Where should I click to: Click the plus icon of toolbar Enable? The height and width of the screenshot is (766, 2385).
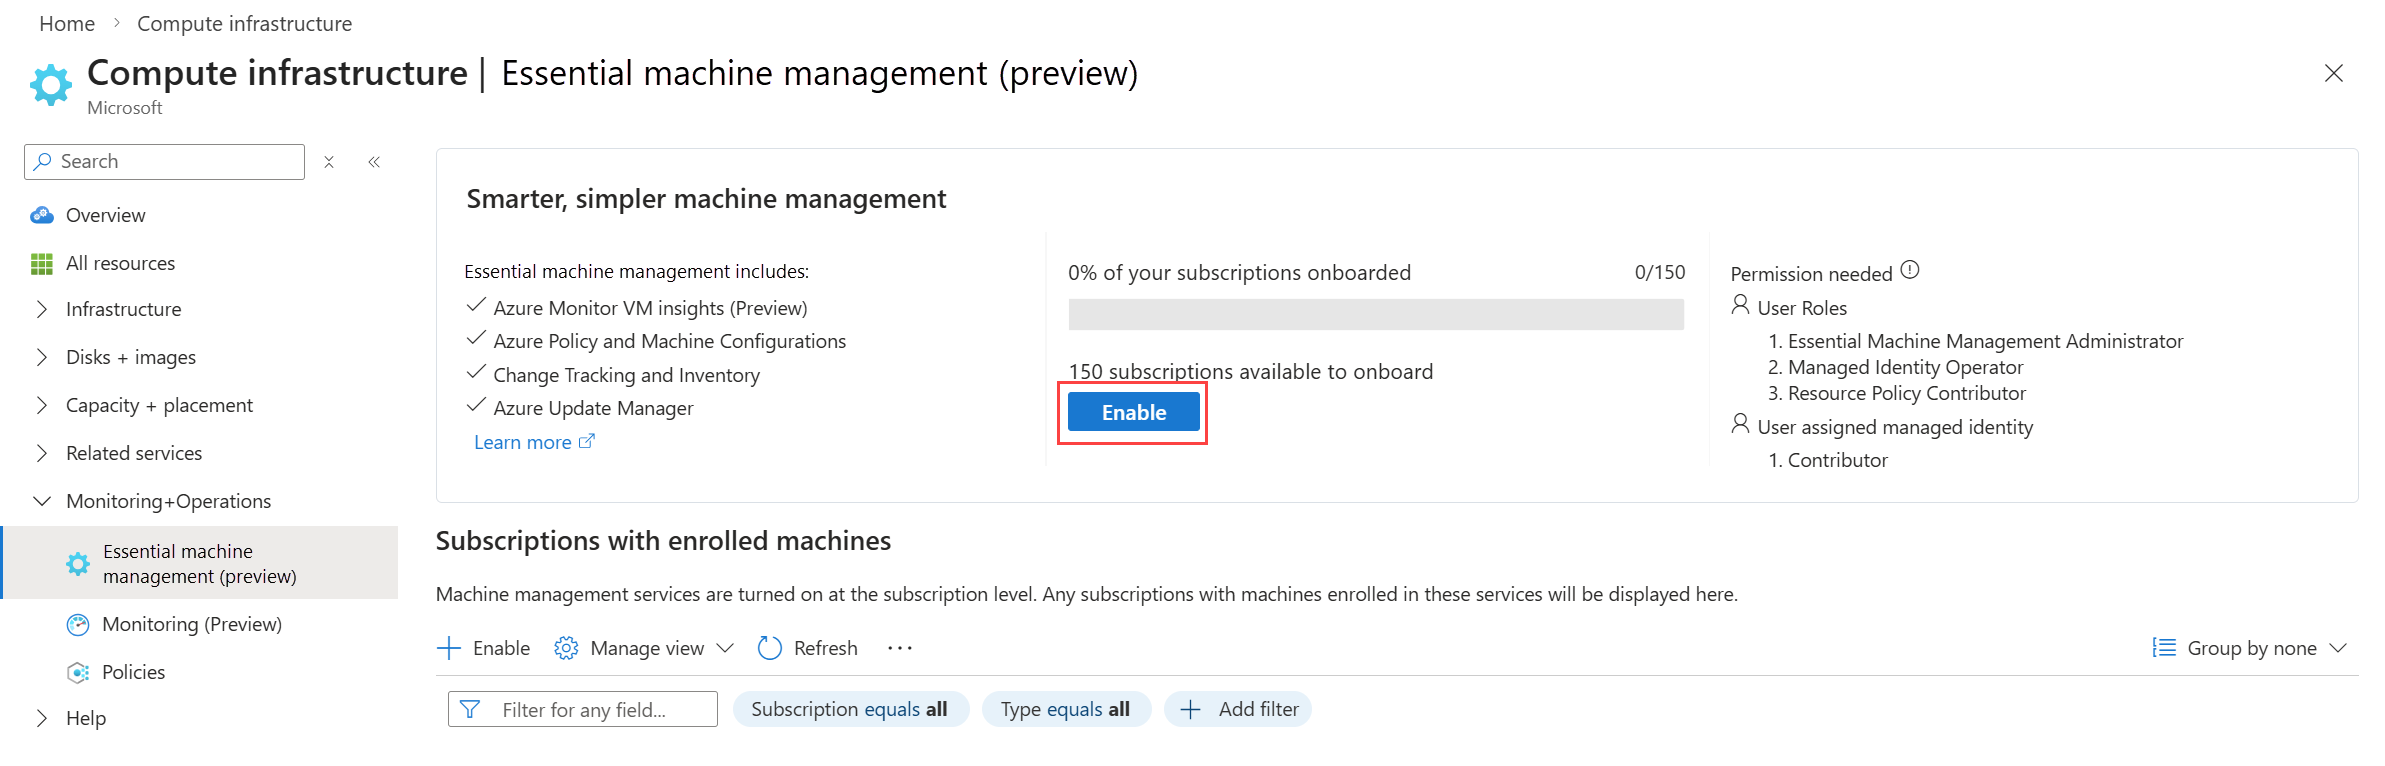coord(449,648)
